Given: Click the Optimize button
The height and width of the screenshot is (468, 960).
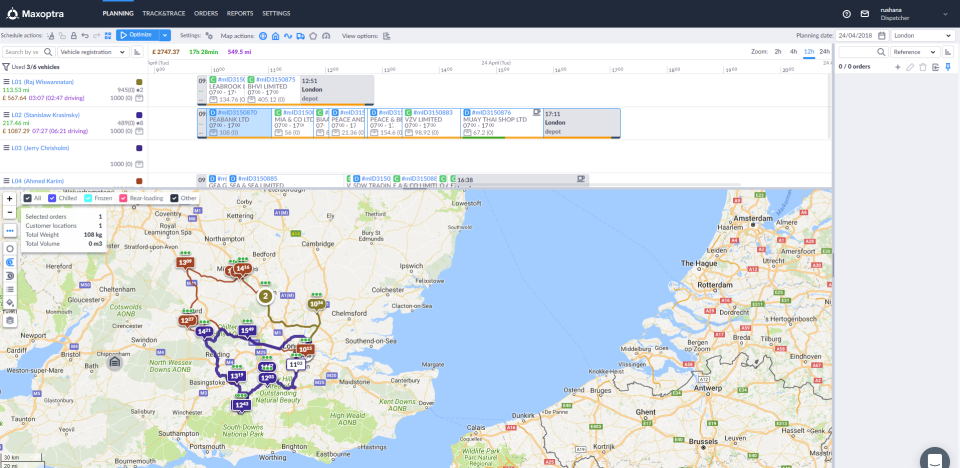Looking at the screenshot, I should (138, 36).
